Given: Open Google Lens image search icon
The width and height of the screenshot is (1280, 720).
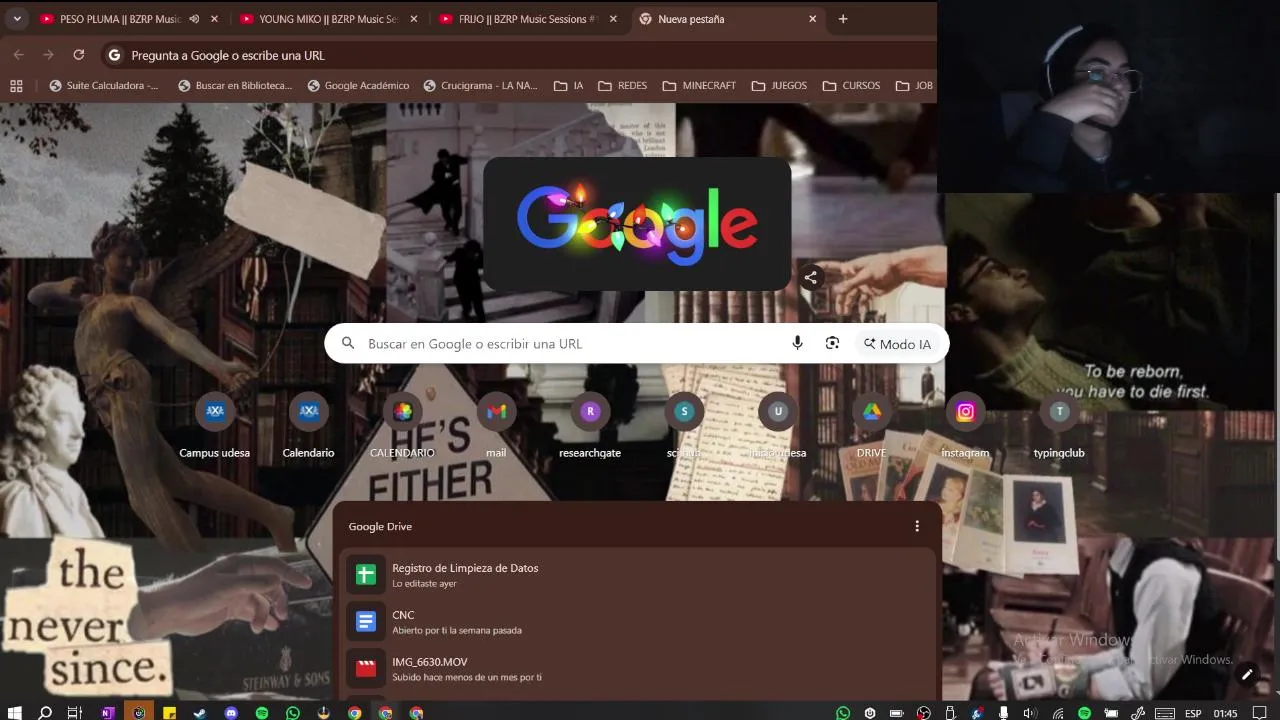Looking at the screenshot, I should pos(832,343).
